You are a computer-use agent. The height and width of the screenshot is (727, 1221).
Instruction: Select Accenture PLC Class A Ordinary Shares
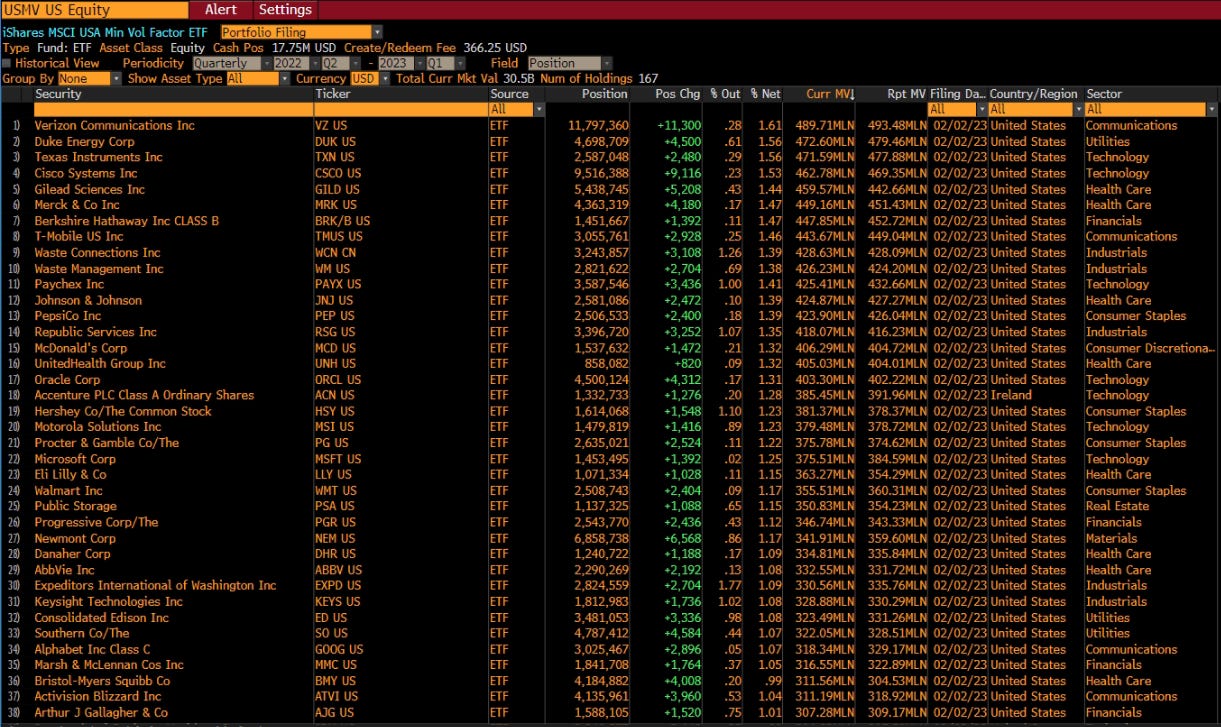pos(144,395)
